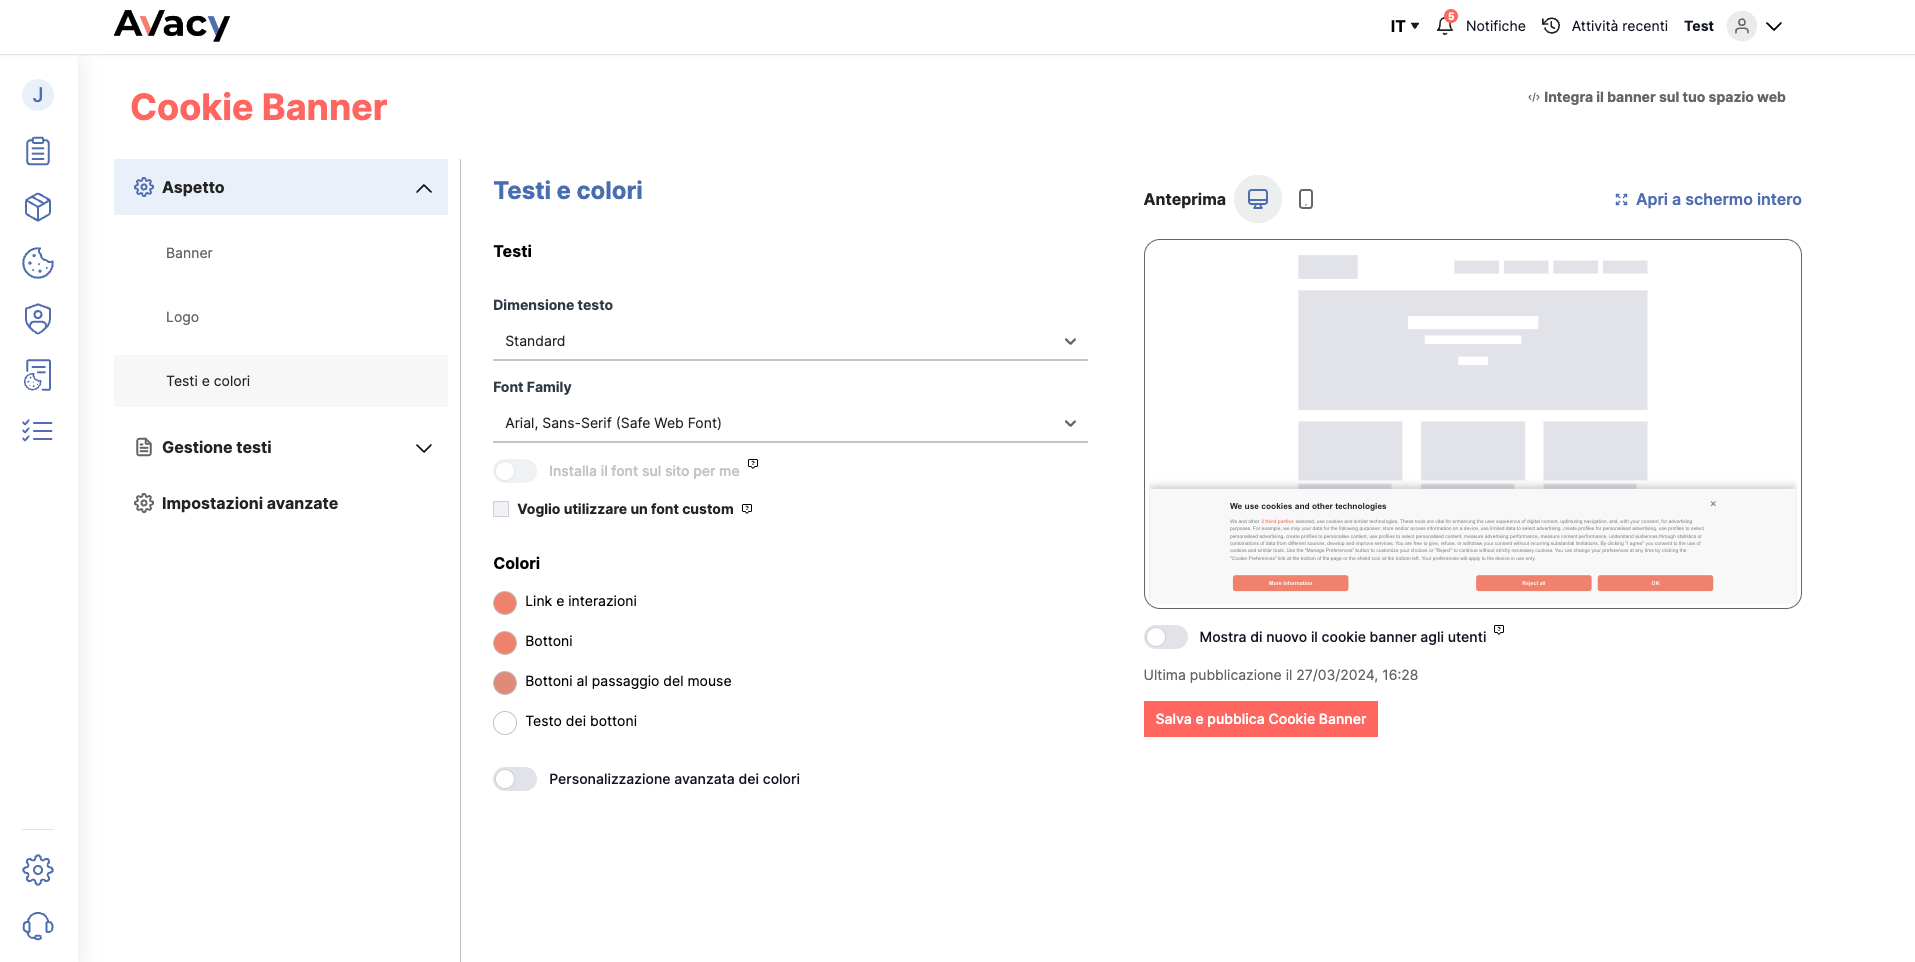Click Integra il banner sul tuo spazio web
1915x962 pixels.
(x=1656, y=97)
